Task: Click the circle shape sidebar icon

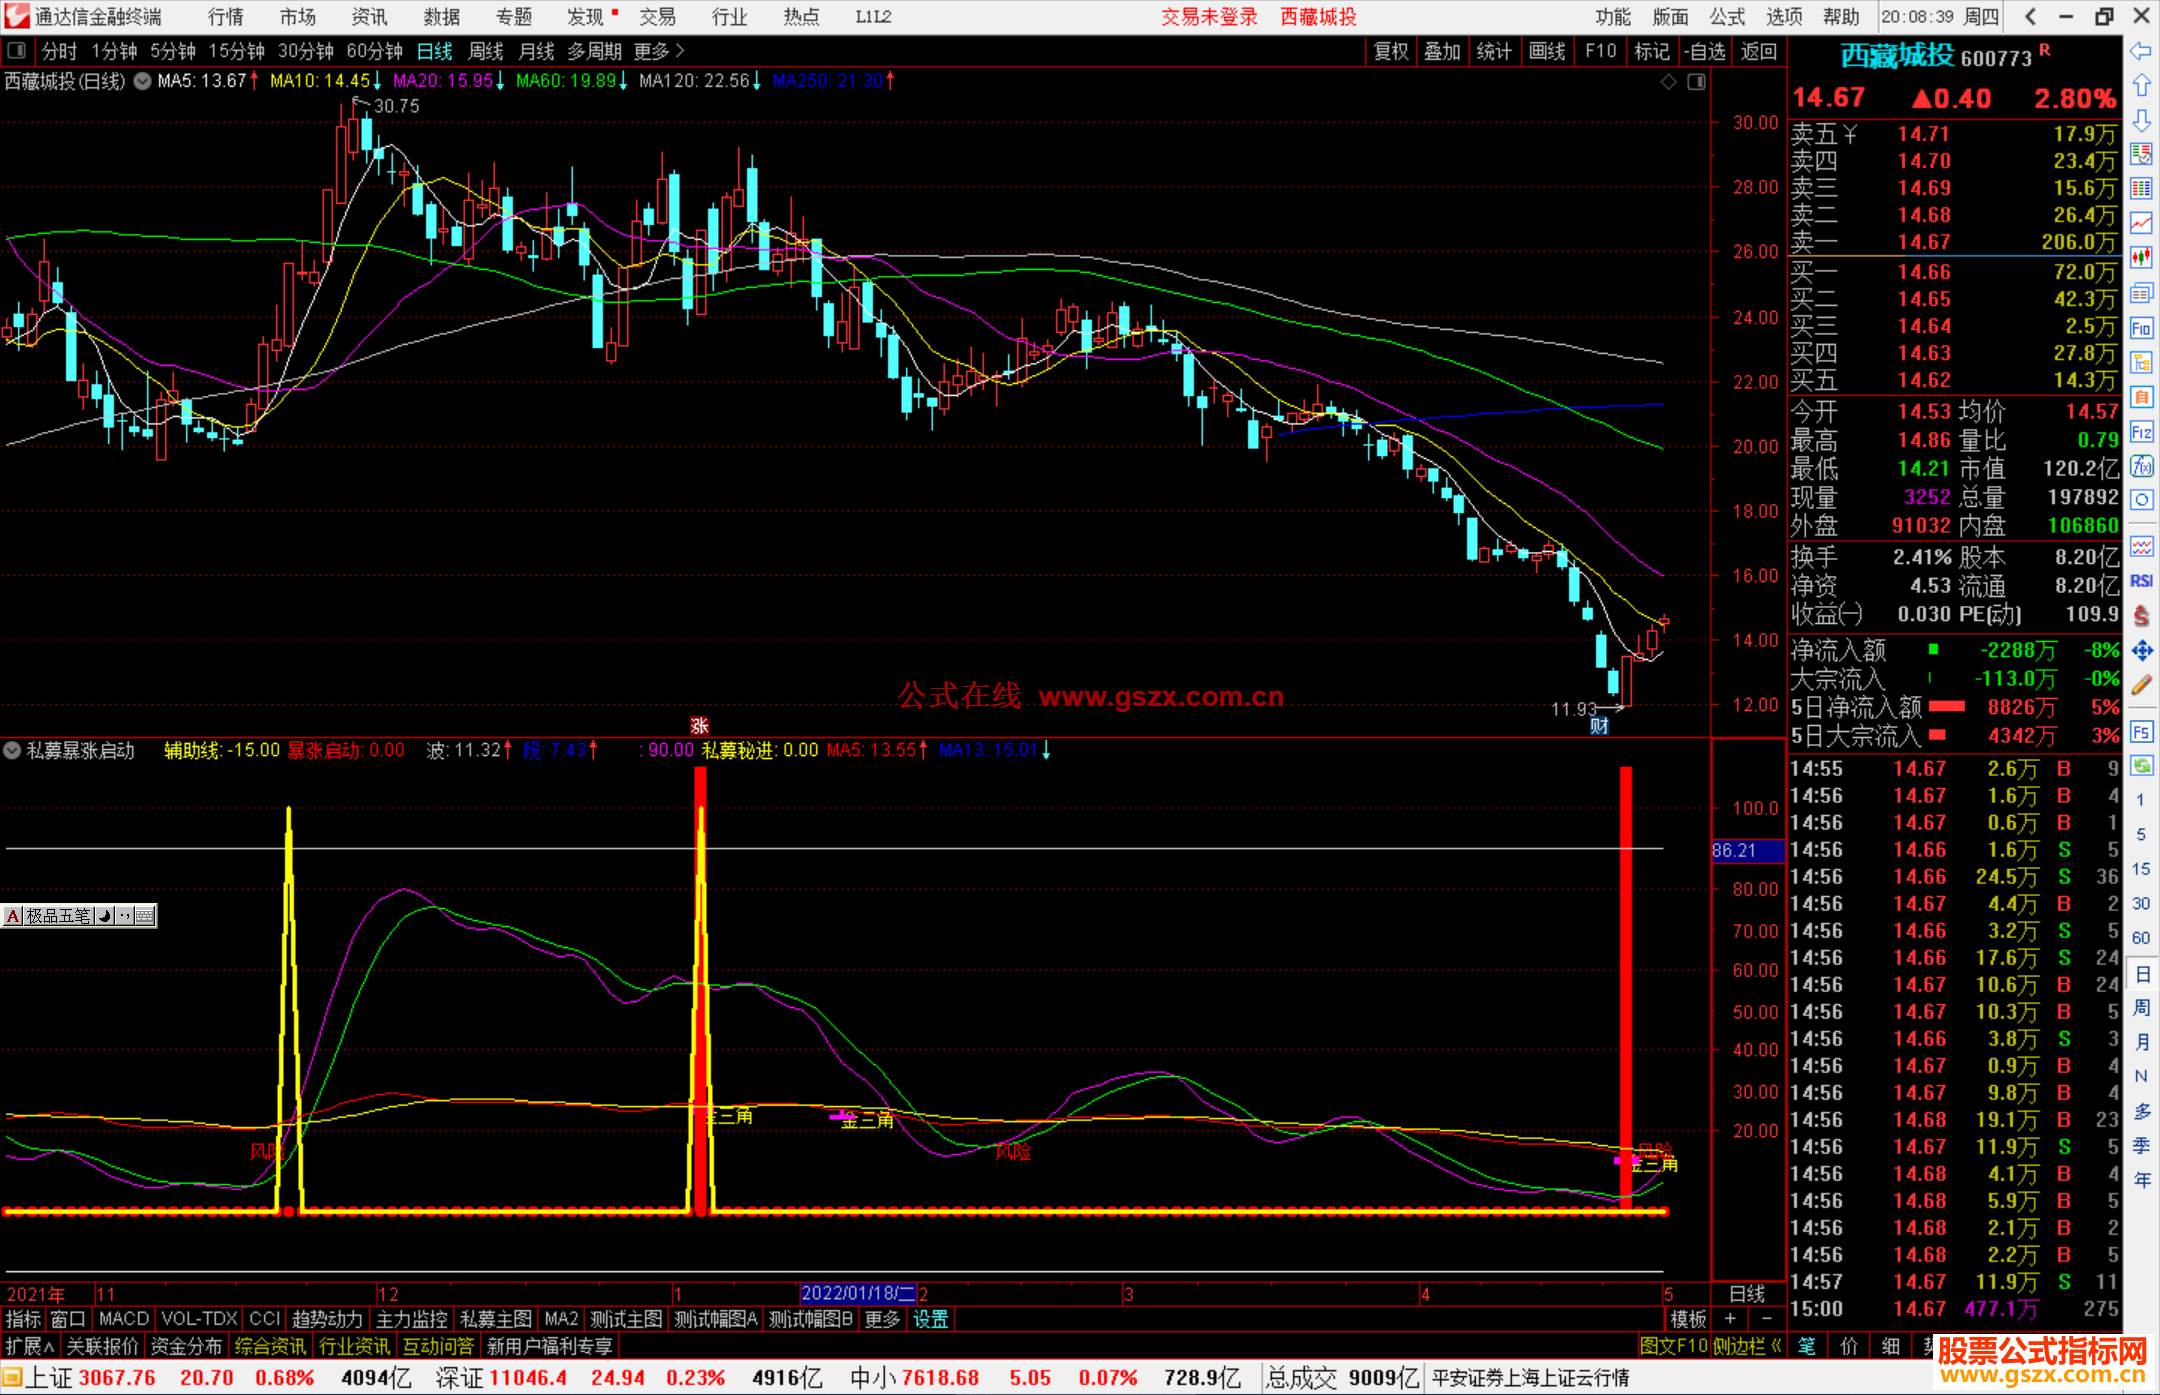Action: [x=2141, y=500]
